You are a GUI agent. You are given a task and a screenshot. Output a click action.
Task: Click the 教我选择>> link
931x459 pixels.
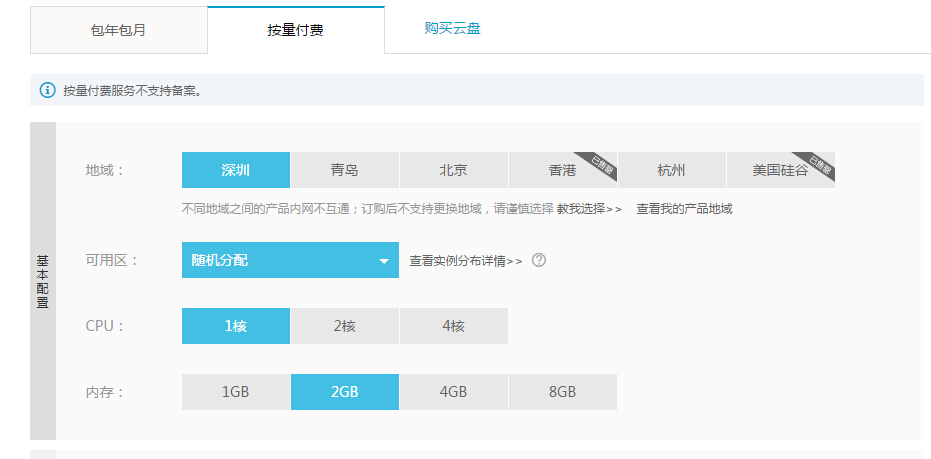tap(589, 209)
